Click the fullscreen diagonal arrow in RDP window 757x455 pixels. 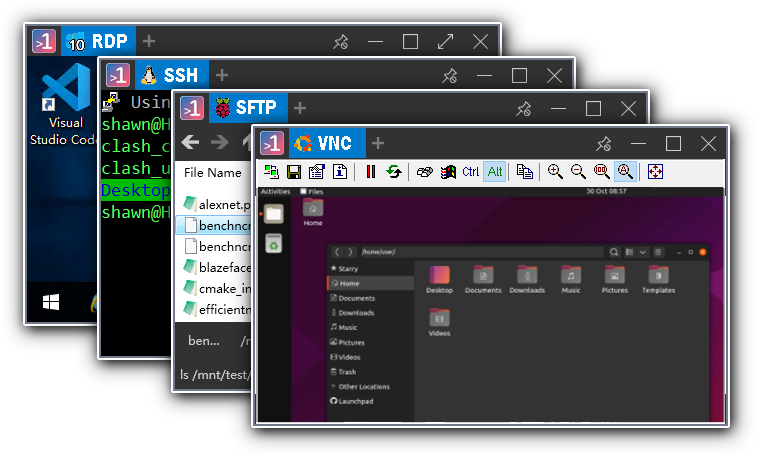click(445, 42)
